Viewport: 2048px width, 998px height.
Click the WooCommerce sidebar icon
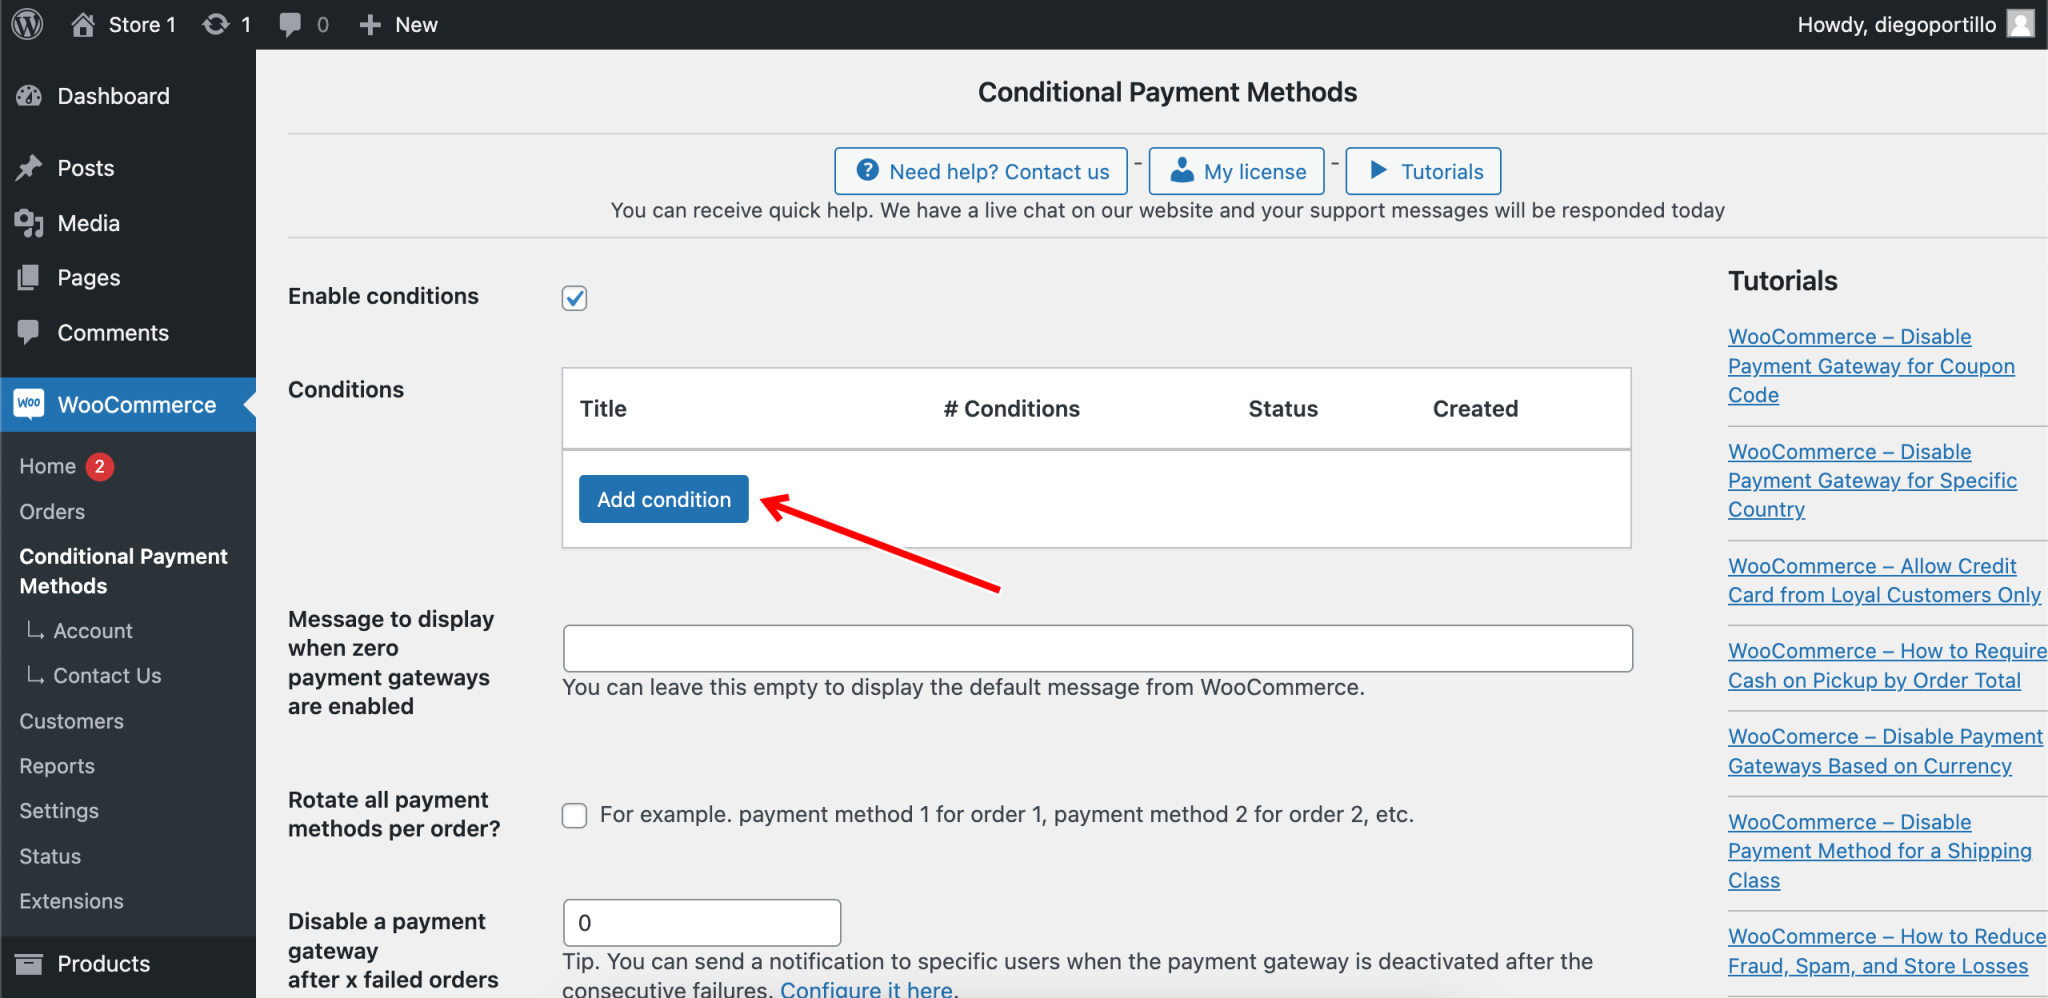[x=28, y=404]
